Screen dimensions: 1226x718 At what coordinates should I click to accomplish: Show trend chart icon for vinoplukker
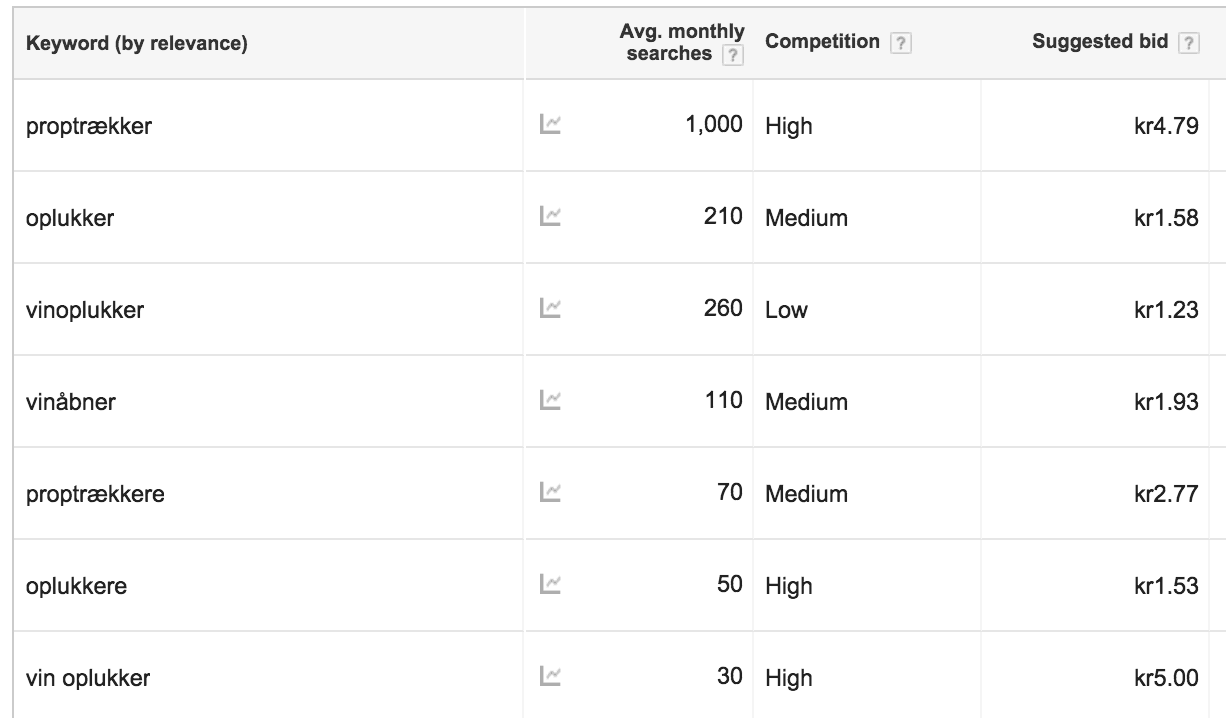click(548, 309)
